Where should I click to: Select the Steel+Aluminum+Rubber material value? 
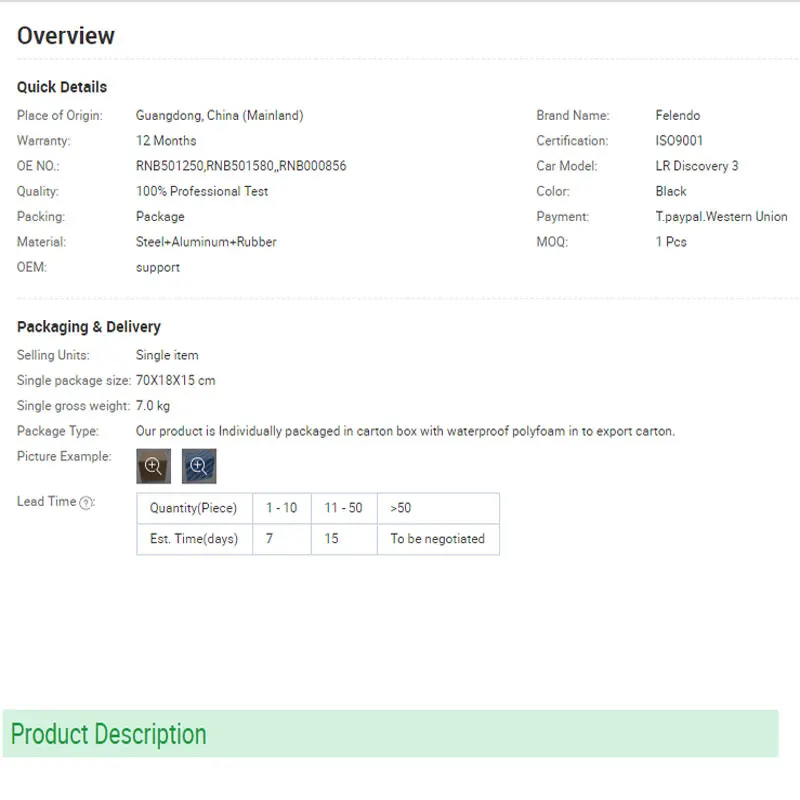tap(206, 242)
